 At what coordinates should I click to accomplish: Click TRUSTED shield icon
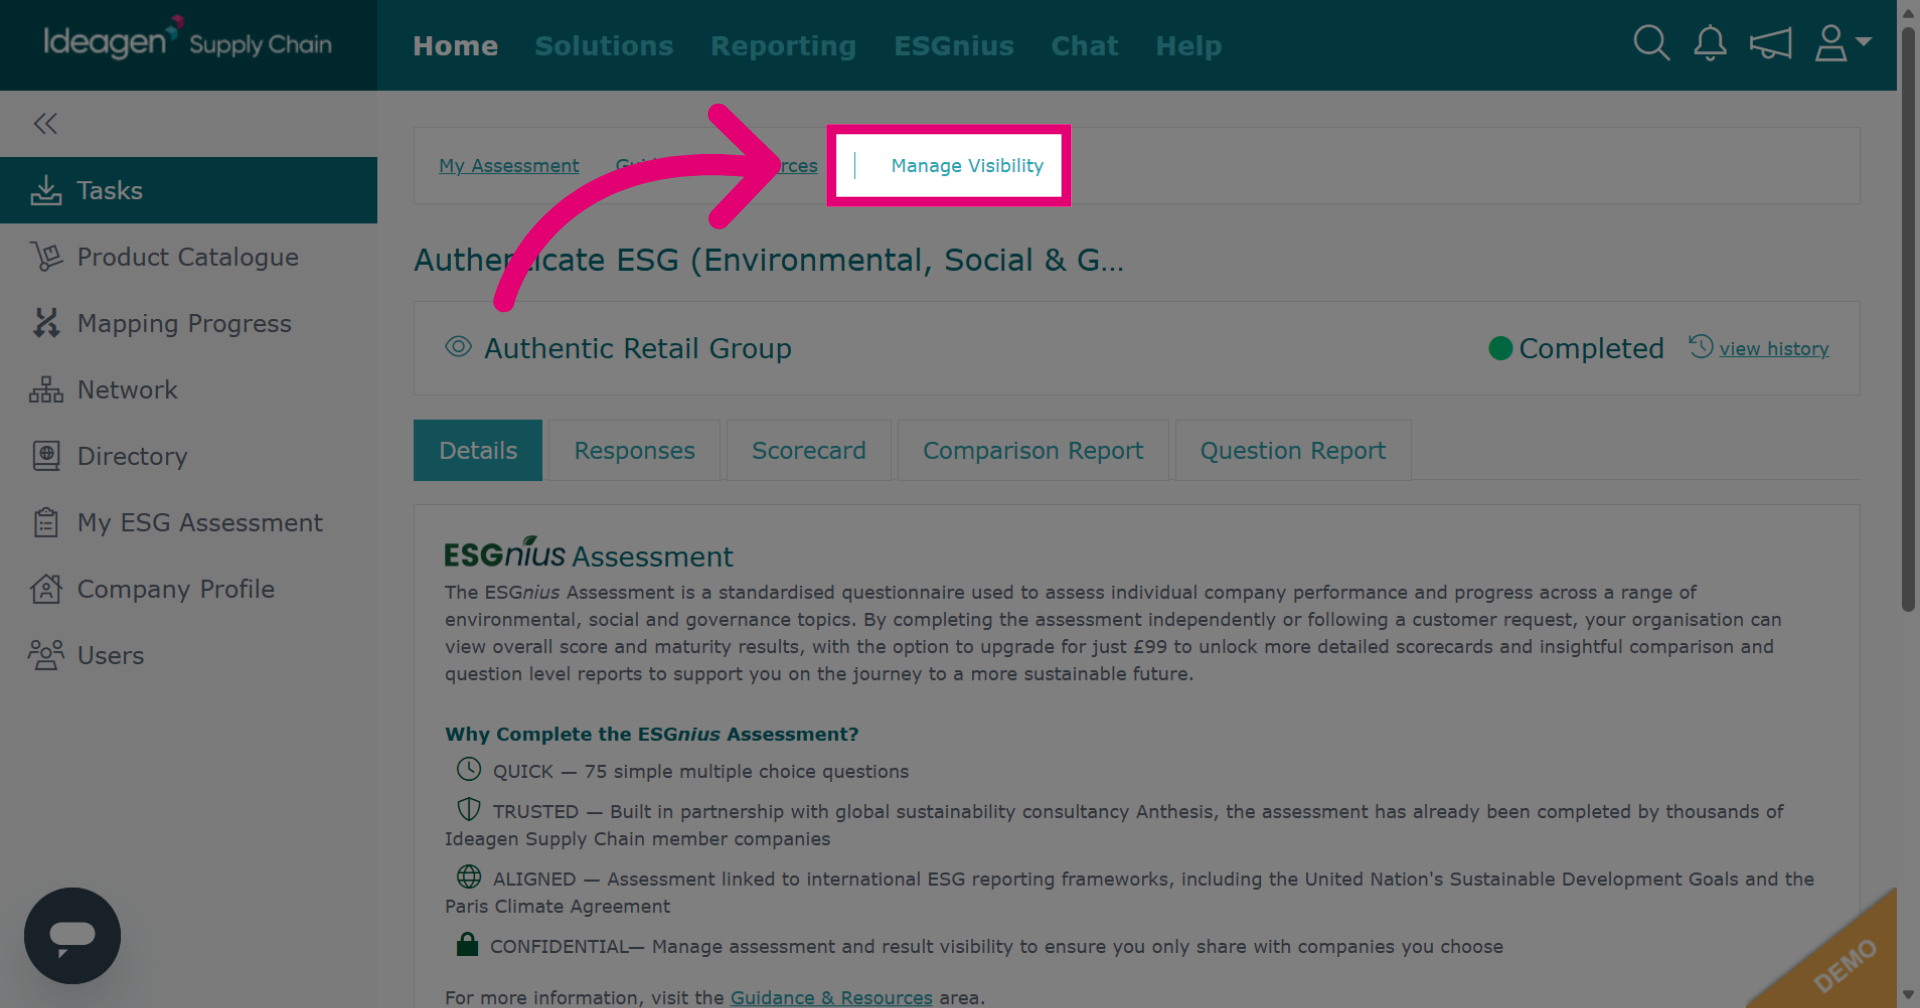coord(469,809)
